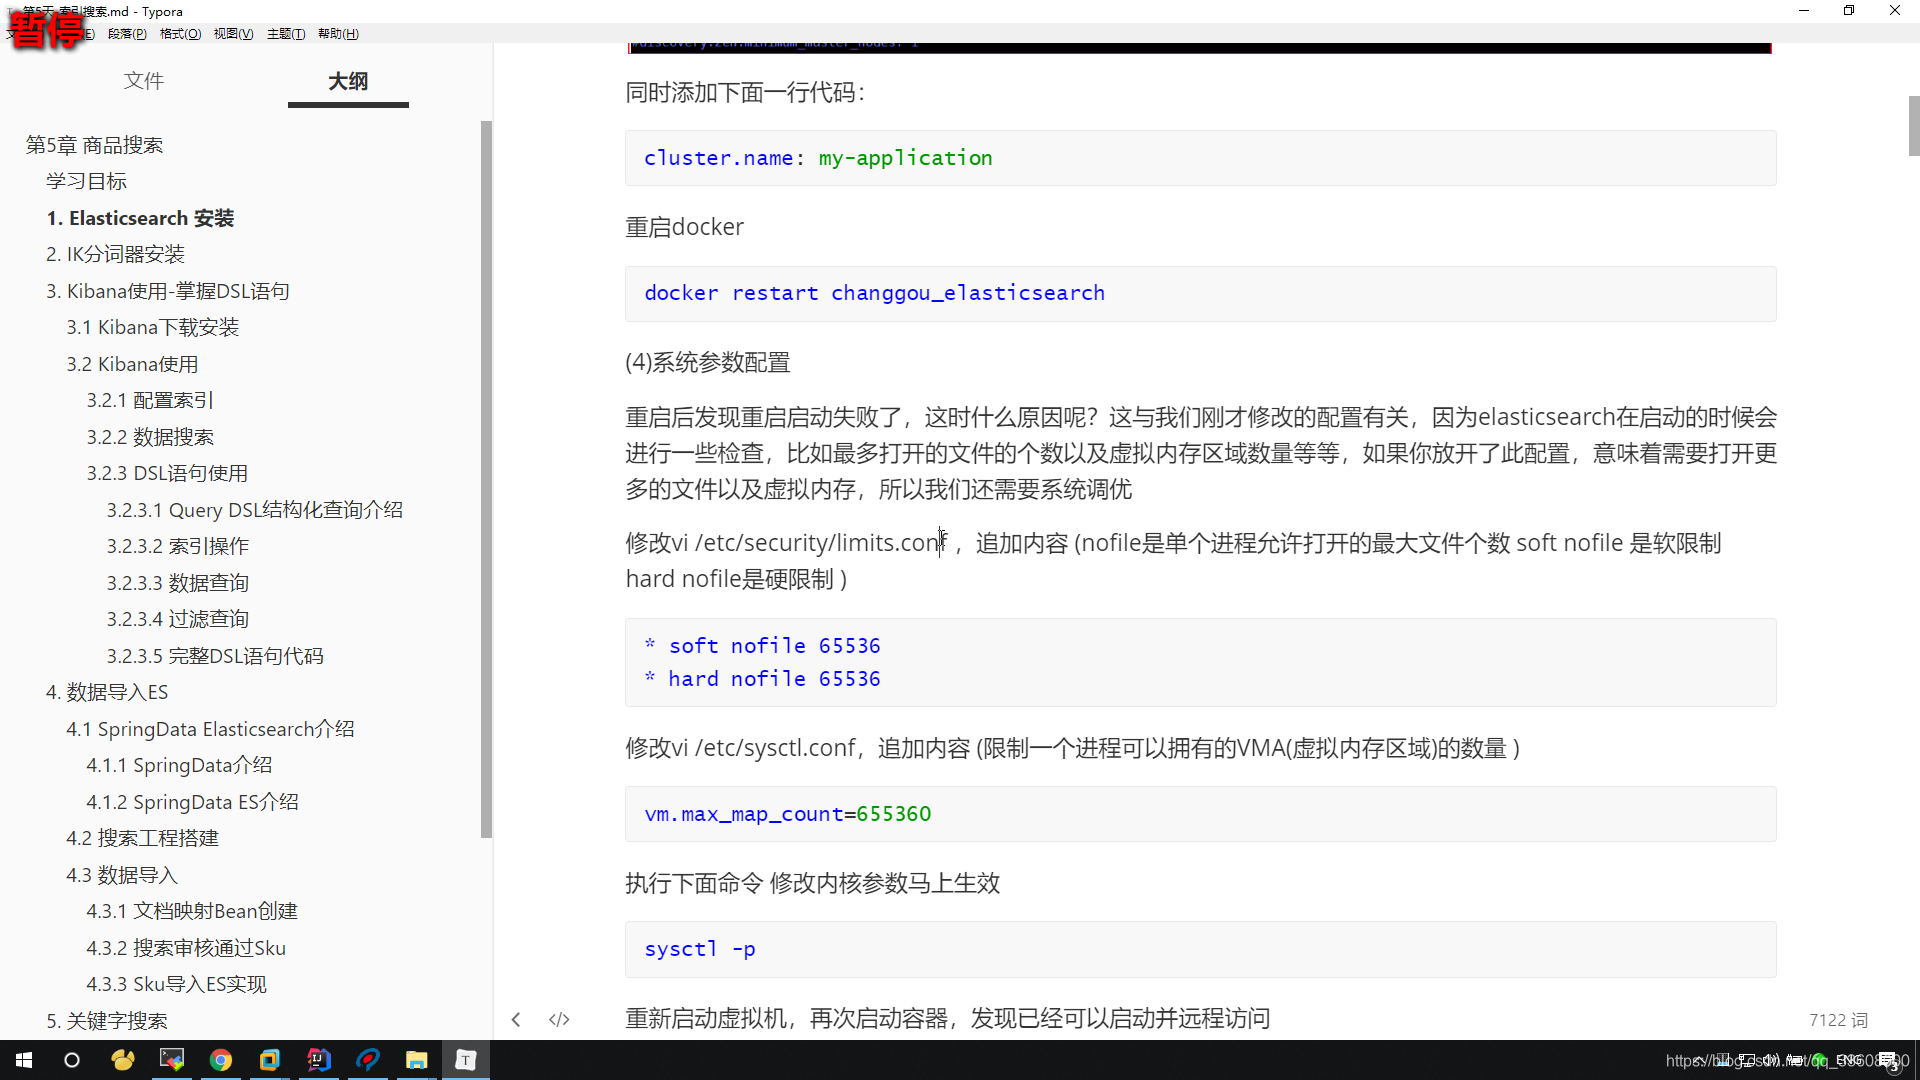Screen dimensions: 1920x1080
Task: Collapse sidebar with the left chevron
Action: (x=516, y=1019)
